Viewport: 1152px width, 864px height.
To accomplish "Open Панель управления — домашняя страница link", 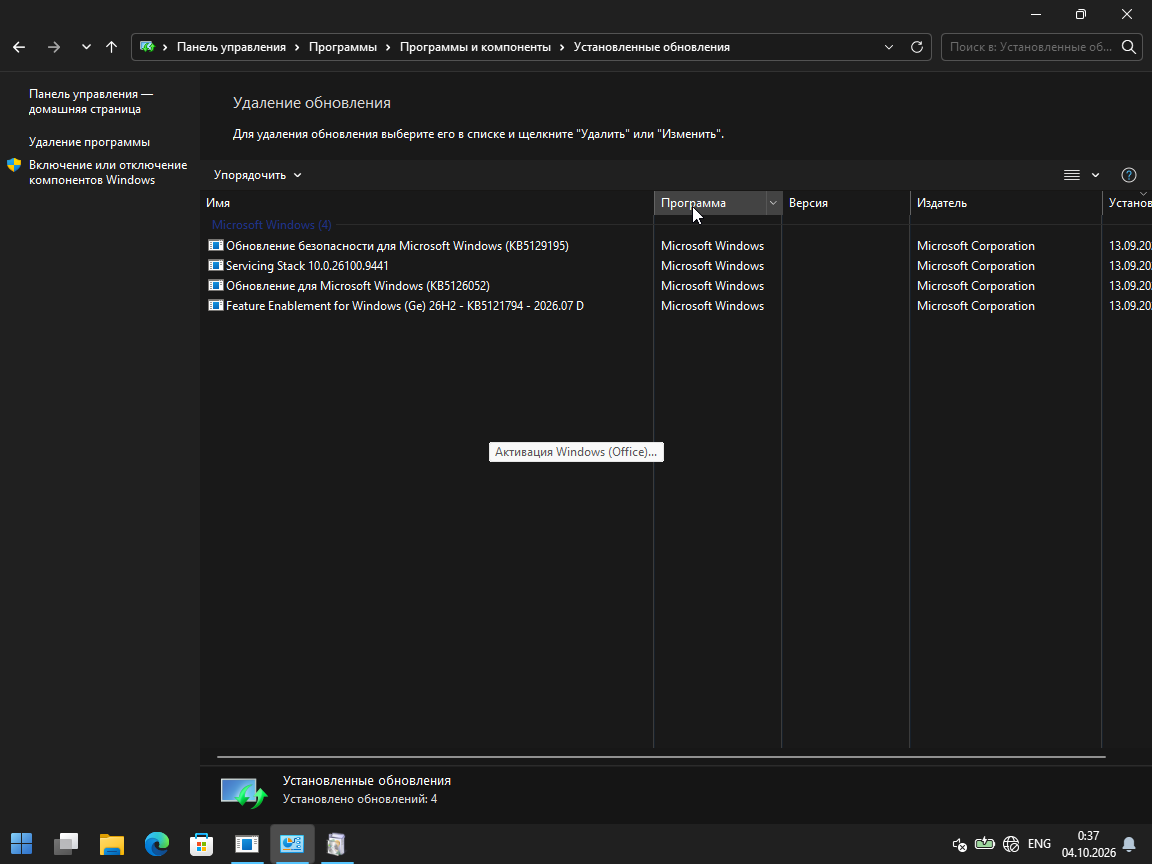I will pyautogui.click(x=91, y=101).
